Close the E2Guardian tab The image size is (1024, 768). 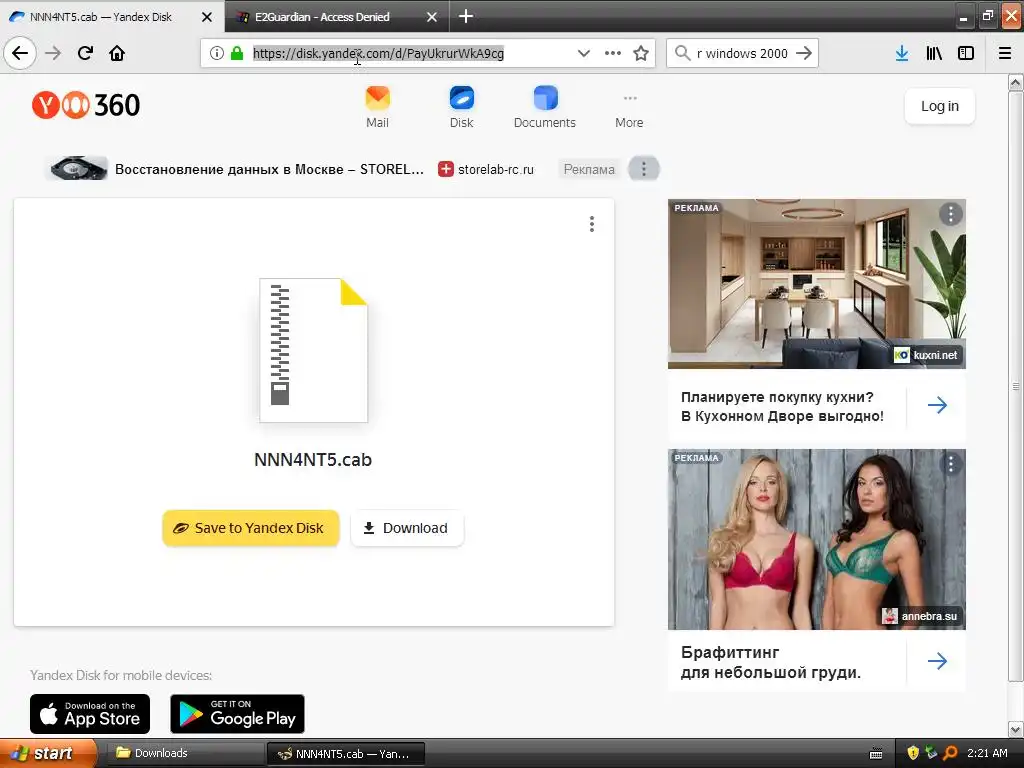432,17
